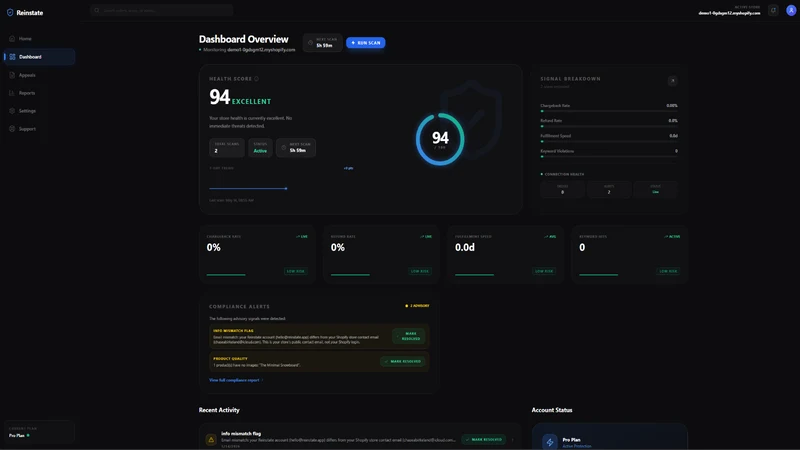Viewport: 800px width, 450px height.
Task: Click the Pro Plan lightning icon
Action: (549, 442)
